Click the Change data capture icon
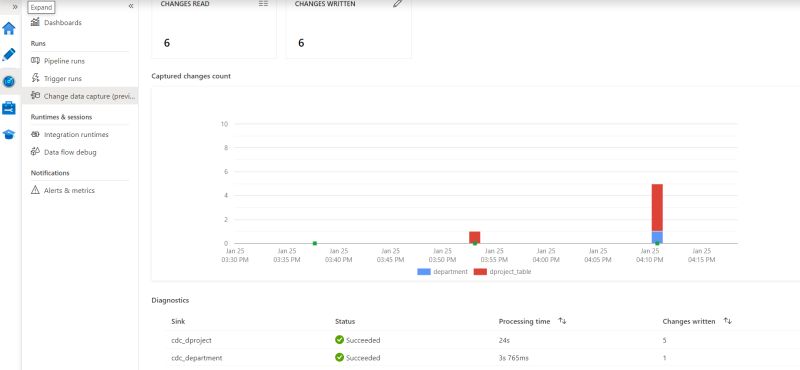This screenshot has height=370, width=800. point(35,95)
